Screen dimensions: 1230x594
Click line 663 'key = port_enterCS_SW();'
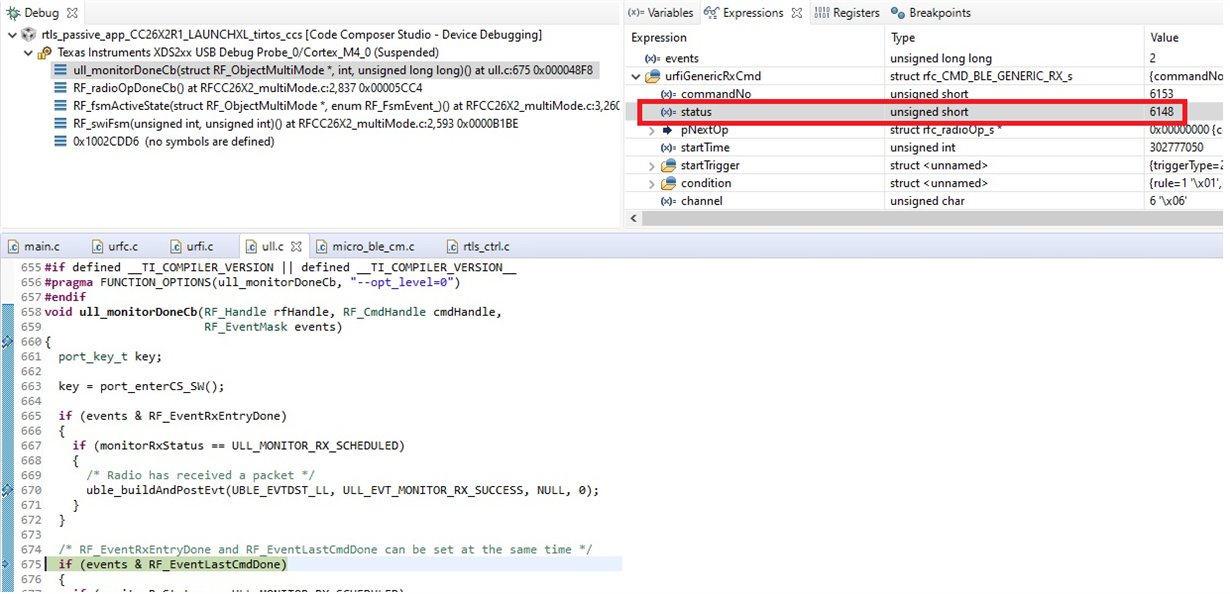141,387
